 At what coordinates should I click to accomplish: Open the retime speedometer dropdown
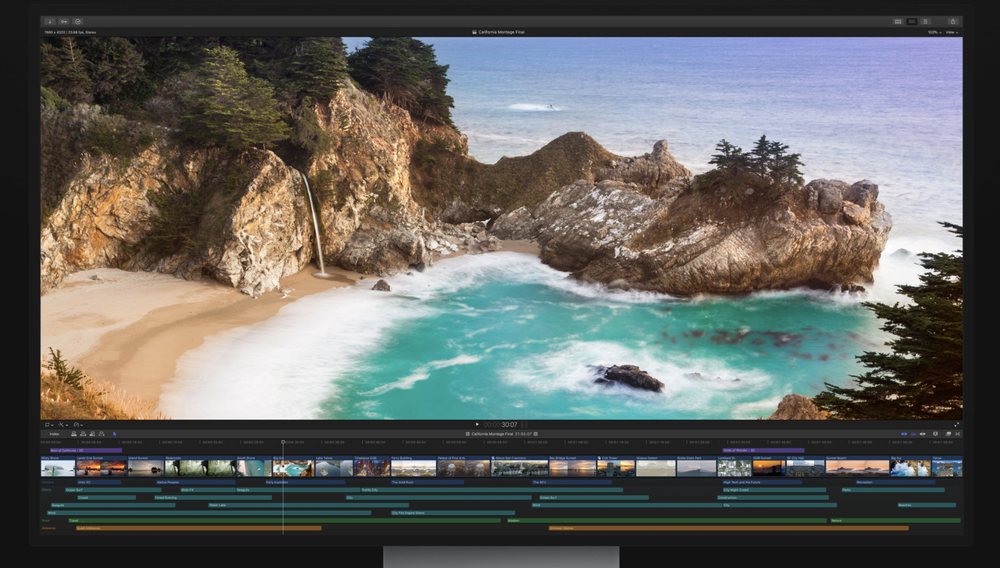(77, 425)
